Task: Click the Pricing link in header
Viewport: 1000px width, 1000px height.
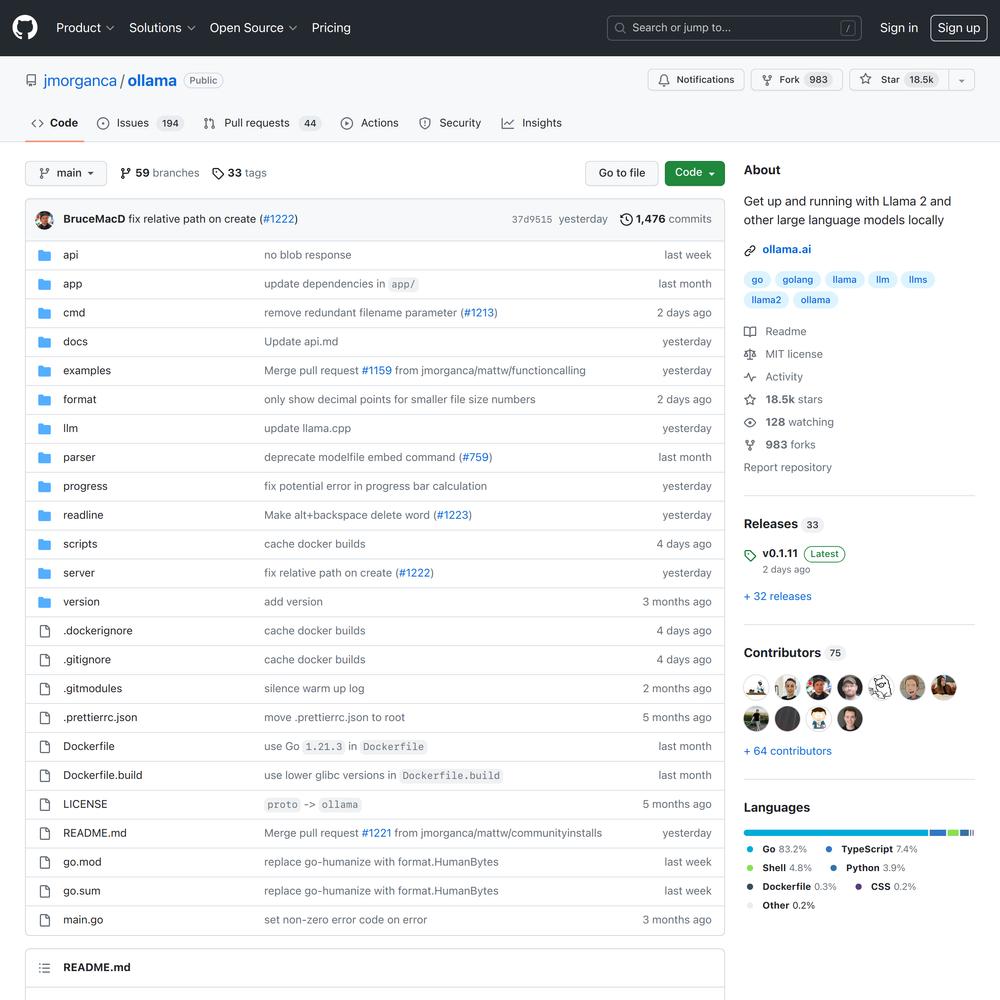Action: (x=331, y=28)
